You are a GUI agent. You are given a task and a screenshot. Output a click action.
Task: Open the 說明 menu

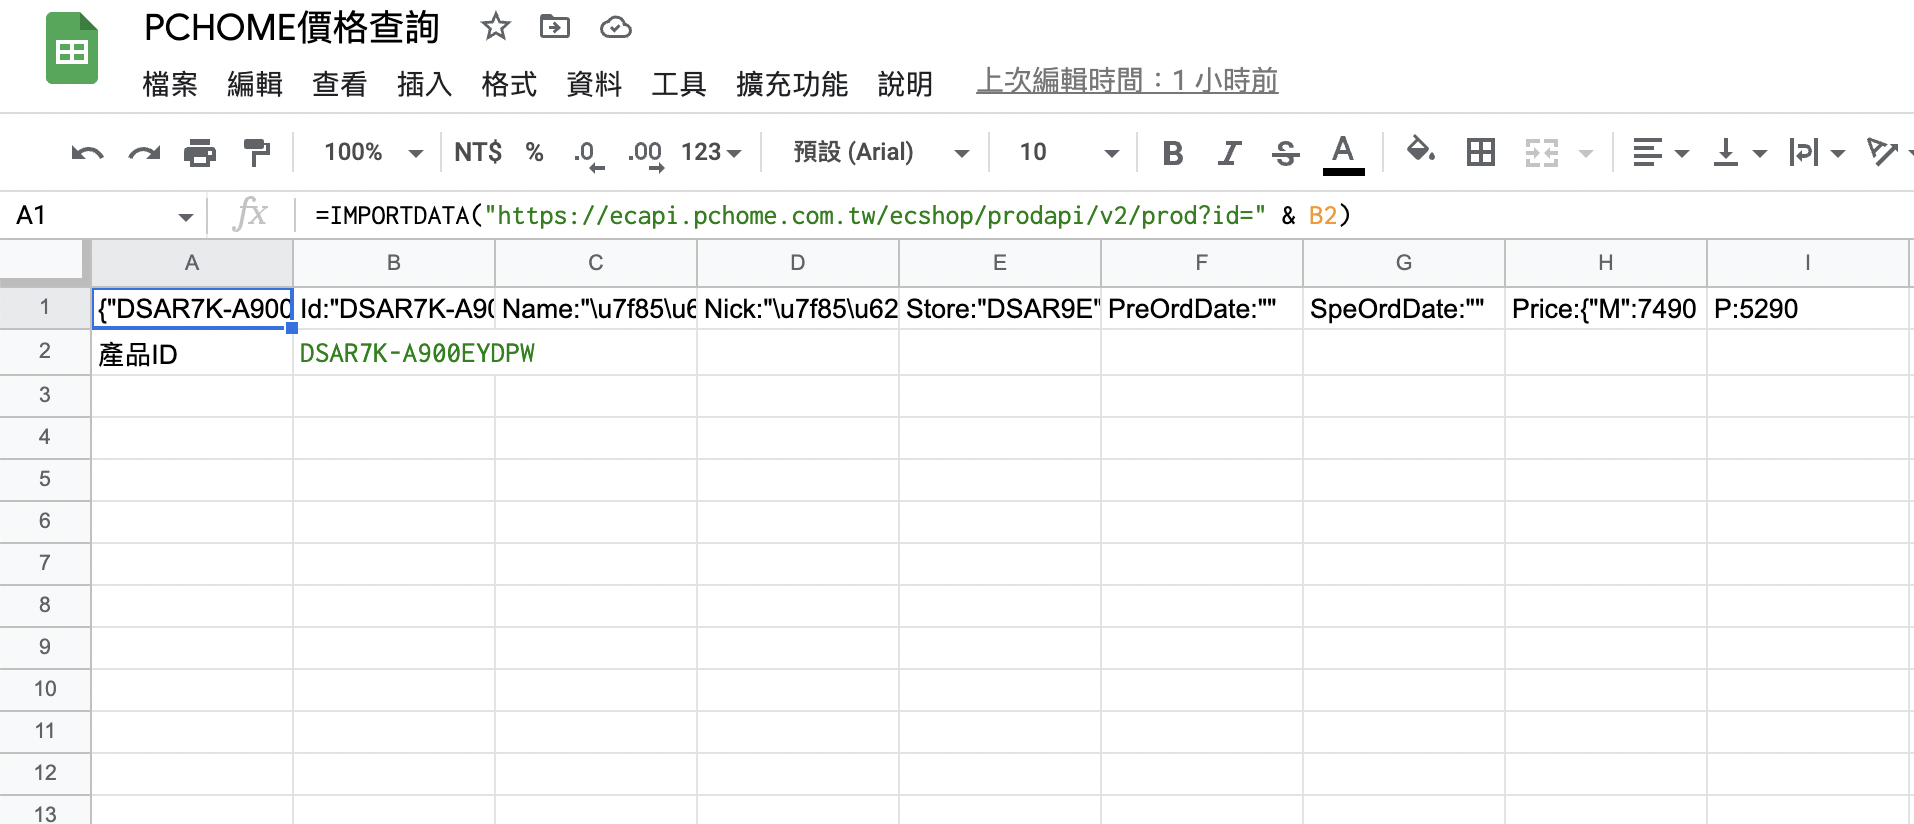[905, 84]
